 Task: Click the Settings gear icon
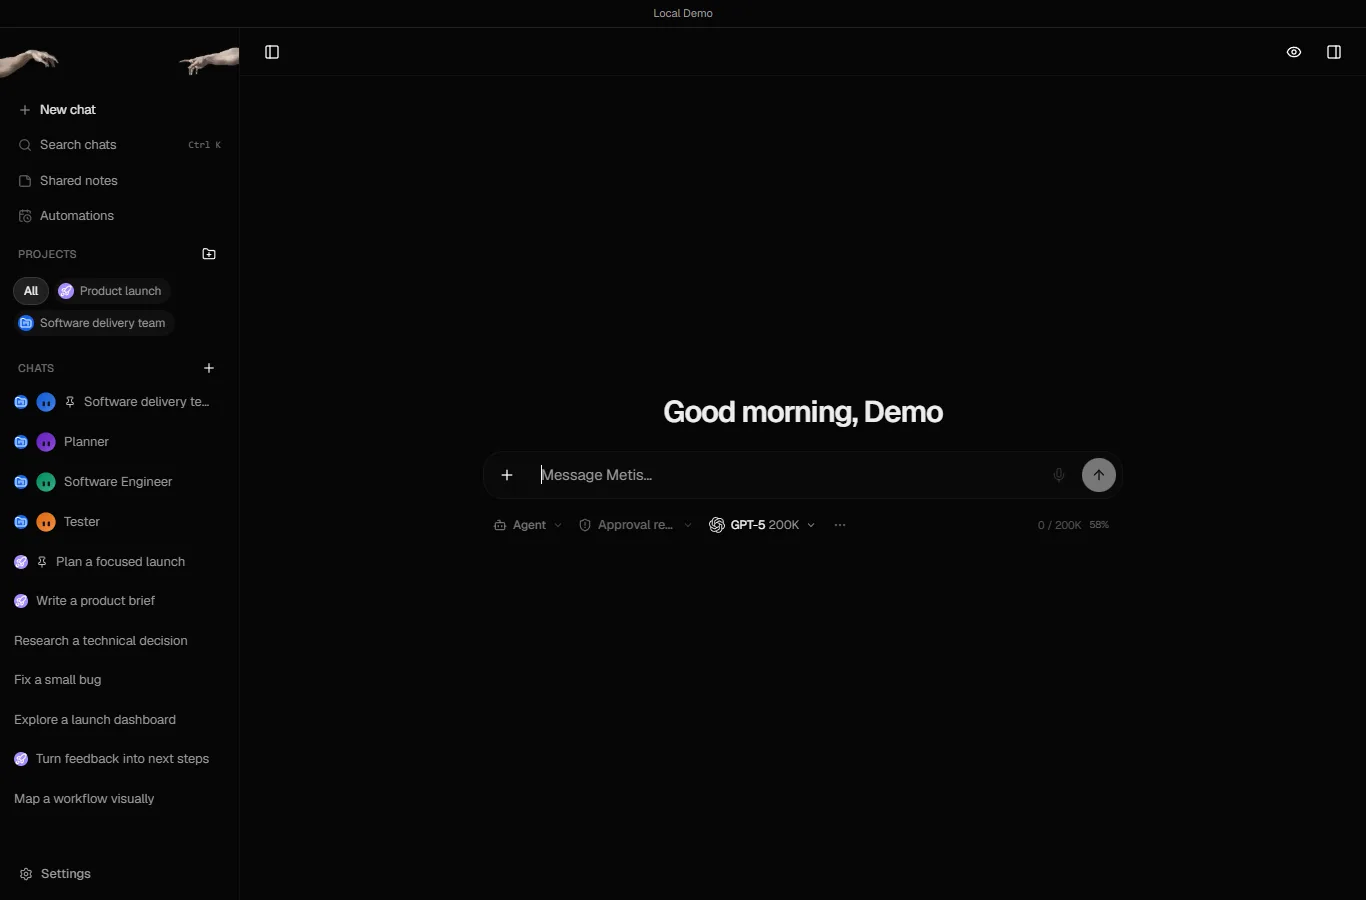tap(26, 874)
